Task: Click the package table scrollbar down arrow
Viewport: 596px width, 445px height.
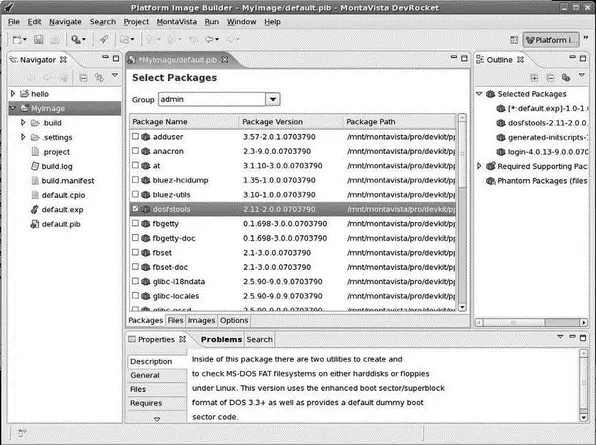Action: (462, 307)
